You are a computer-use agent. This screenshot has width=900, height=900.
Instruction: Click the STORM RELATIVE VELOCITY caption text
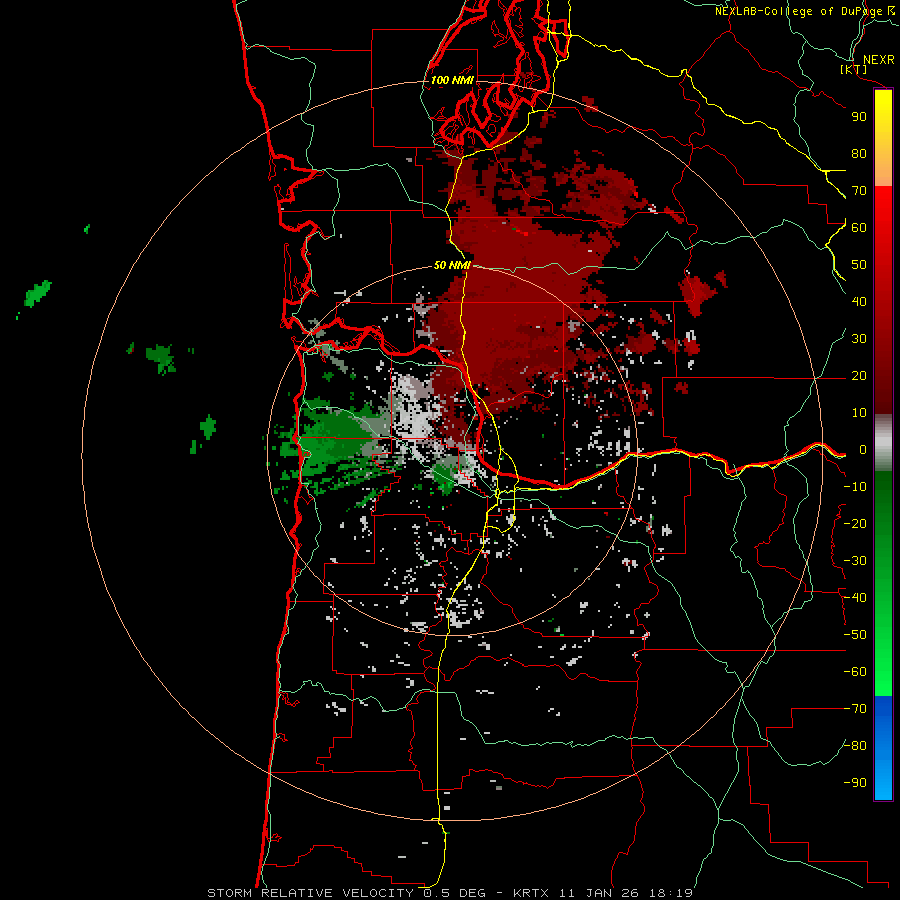pos(310,893)
